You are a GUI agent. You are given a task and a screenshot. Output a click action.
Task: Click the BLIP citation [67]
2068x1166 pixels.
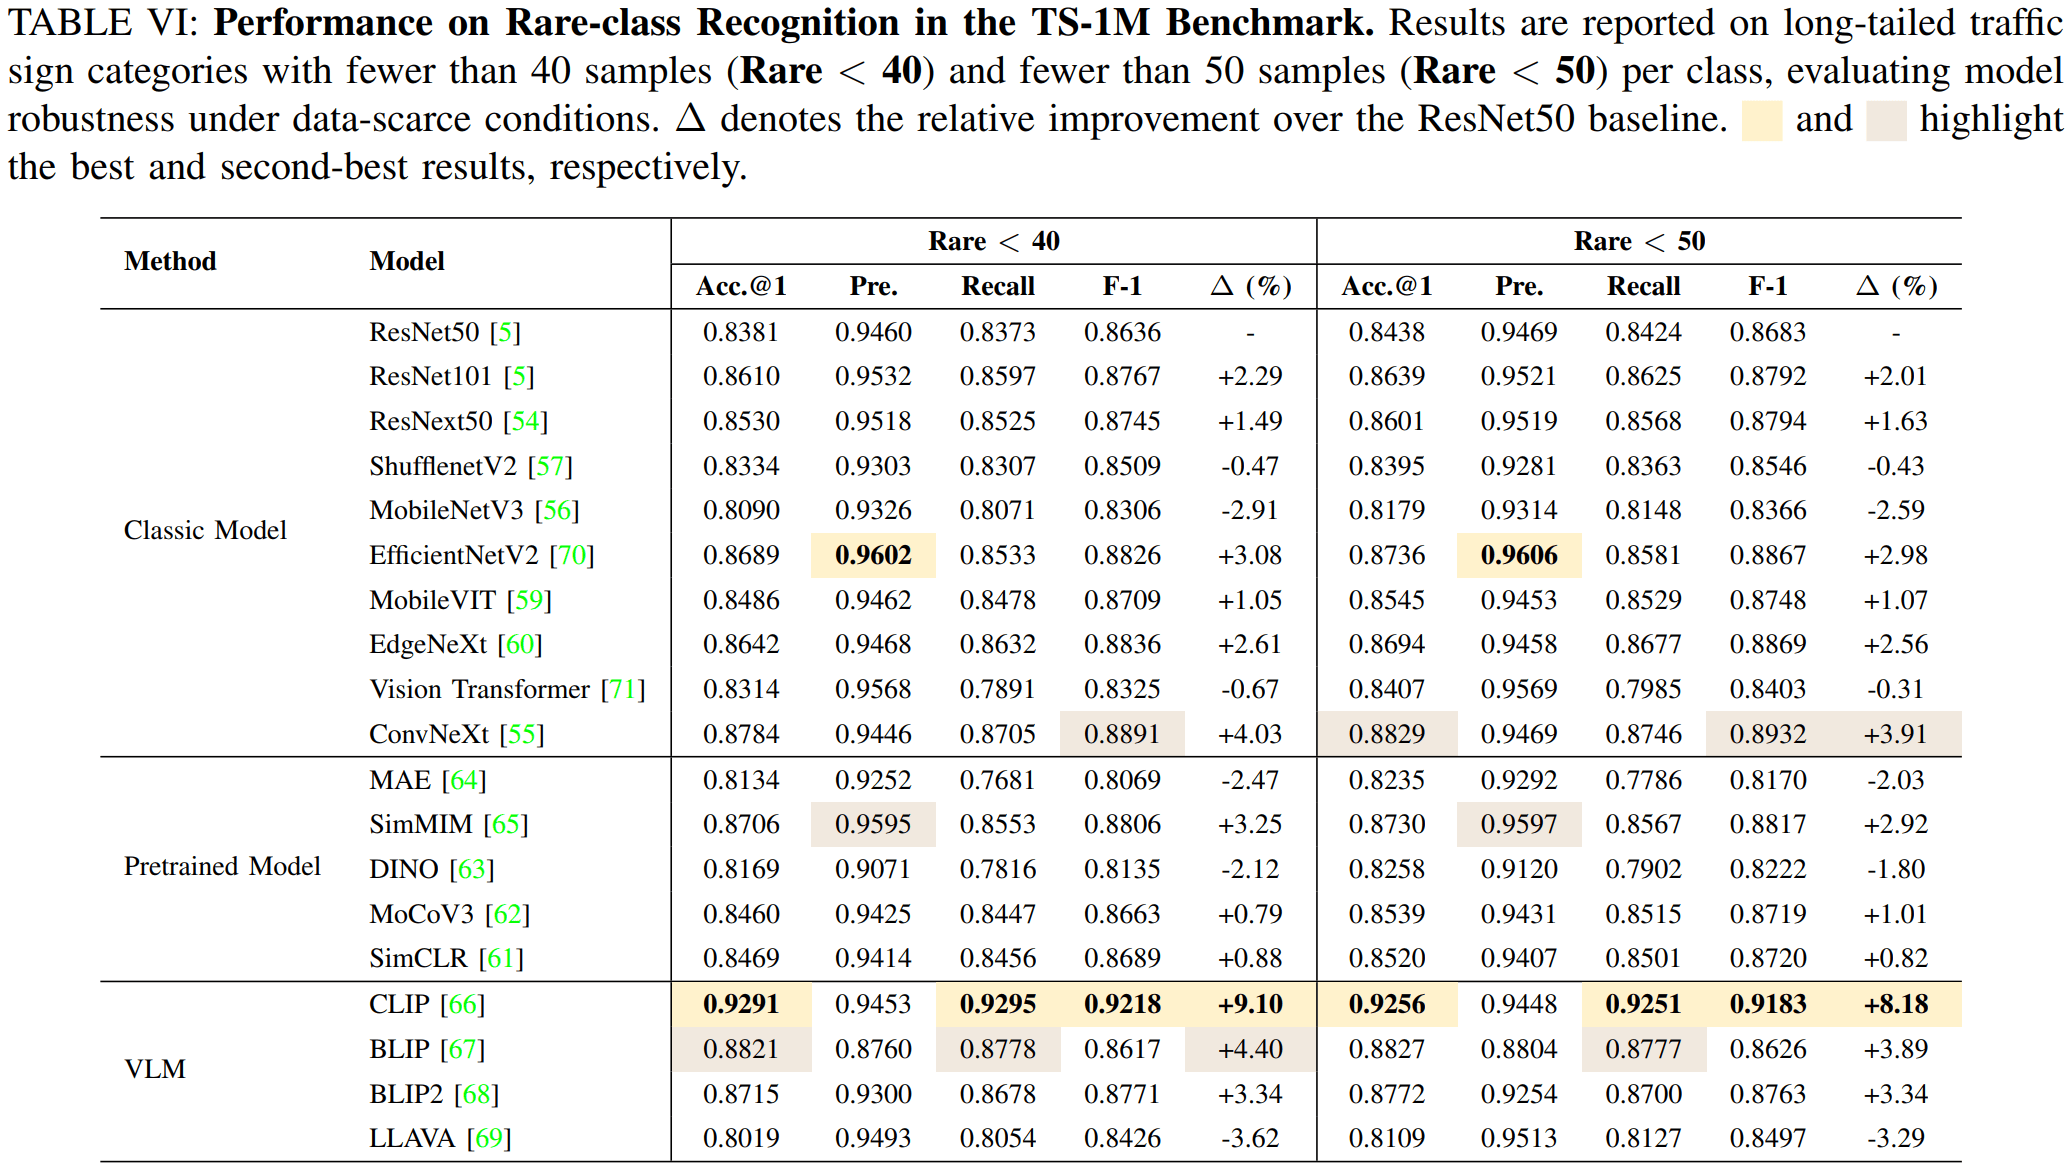click(462, 1049)
